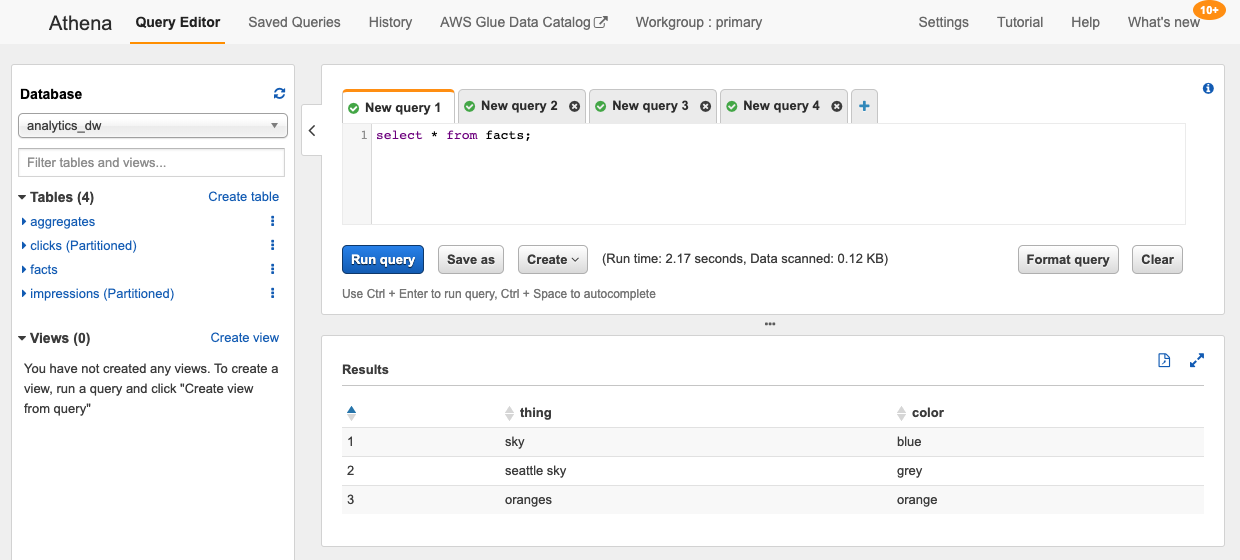Open Settings in the top bar
Screen dimensions: 1240x560
tap(944, 22)
